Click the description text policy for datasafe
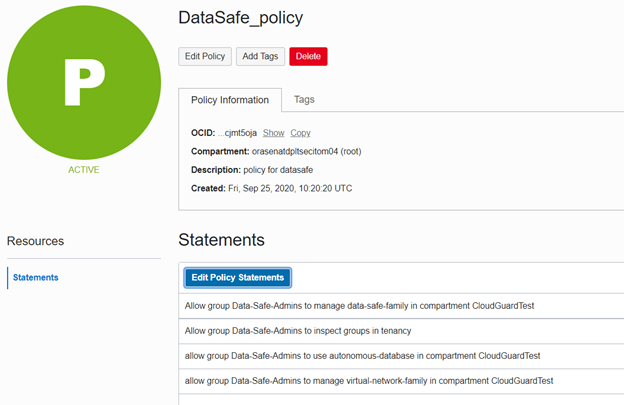 pos(278,170)
